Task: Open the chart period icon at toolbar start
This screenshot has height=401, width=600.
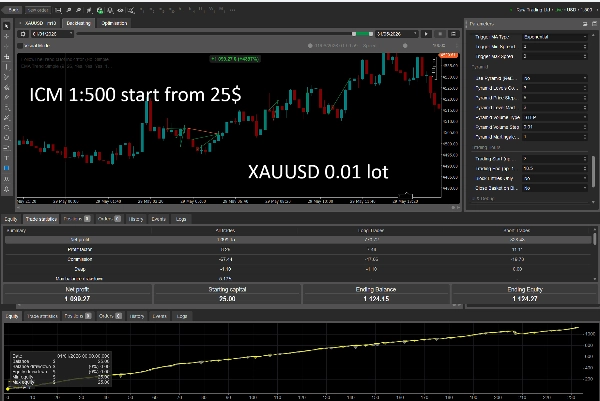Action: point(59,10)
